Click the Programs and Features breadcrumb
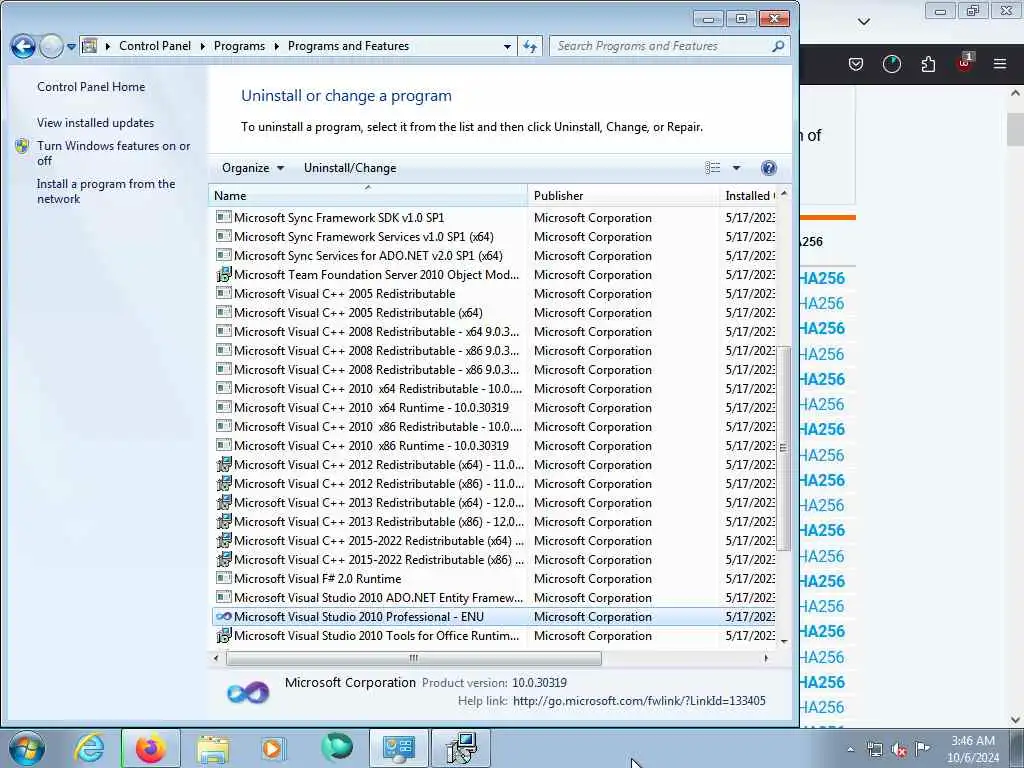The width and height of the screenshot is (1024, 768). click(348, 46)
